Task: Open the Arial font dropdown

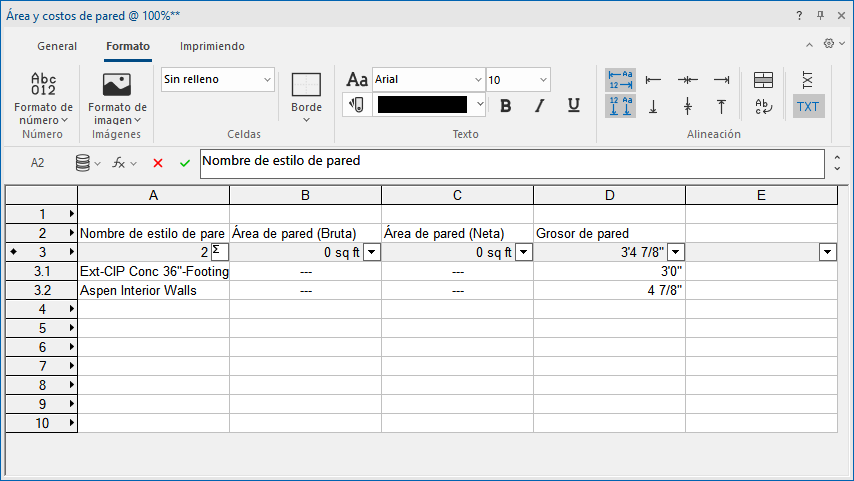Action: pyautogui.click(x=428, y=79)
